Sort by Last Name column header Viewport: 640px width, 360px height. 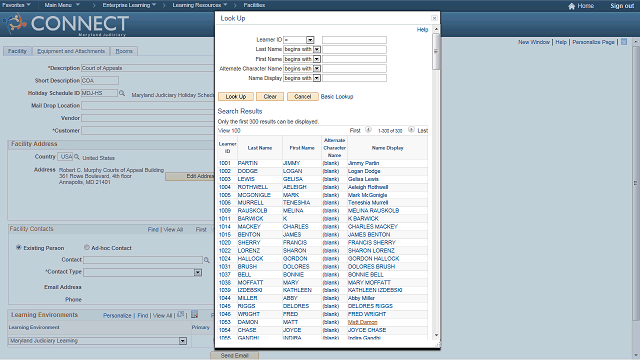click(260, 148)
